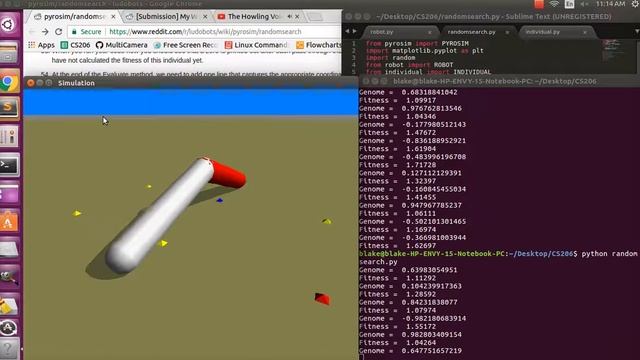The image size is (640, 360).
Task: Click Chrome's back arrow
Action: [31, 31]
